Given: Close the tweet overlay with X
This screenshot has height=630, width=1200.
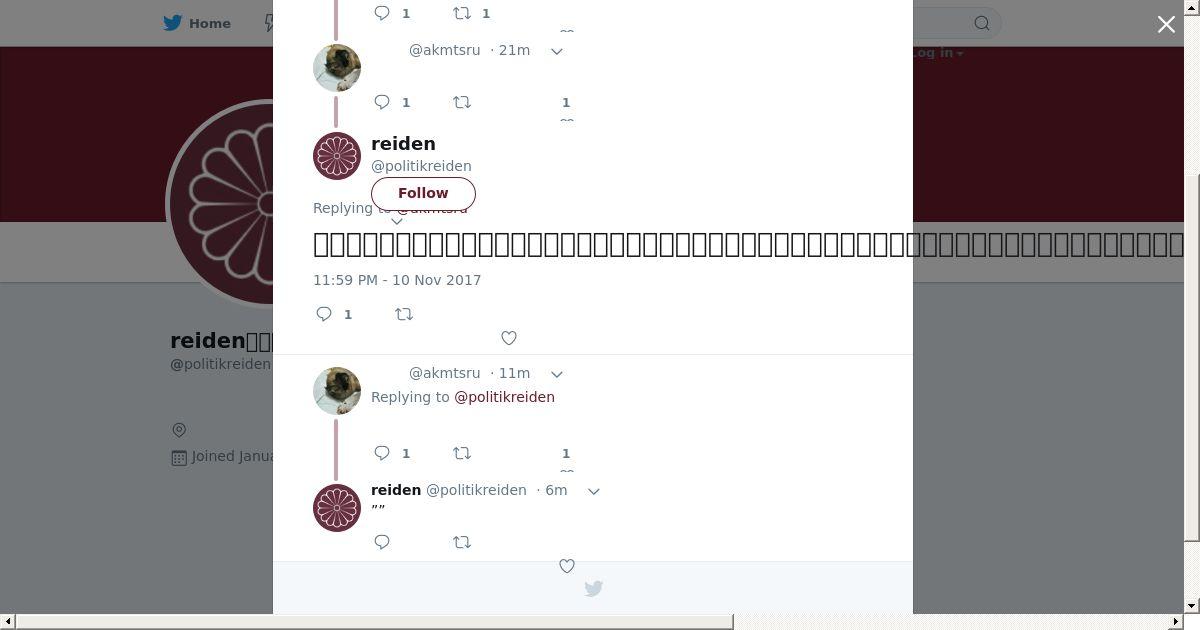Looking at the screenshot, I should point(1166,24).
